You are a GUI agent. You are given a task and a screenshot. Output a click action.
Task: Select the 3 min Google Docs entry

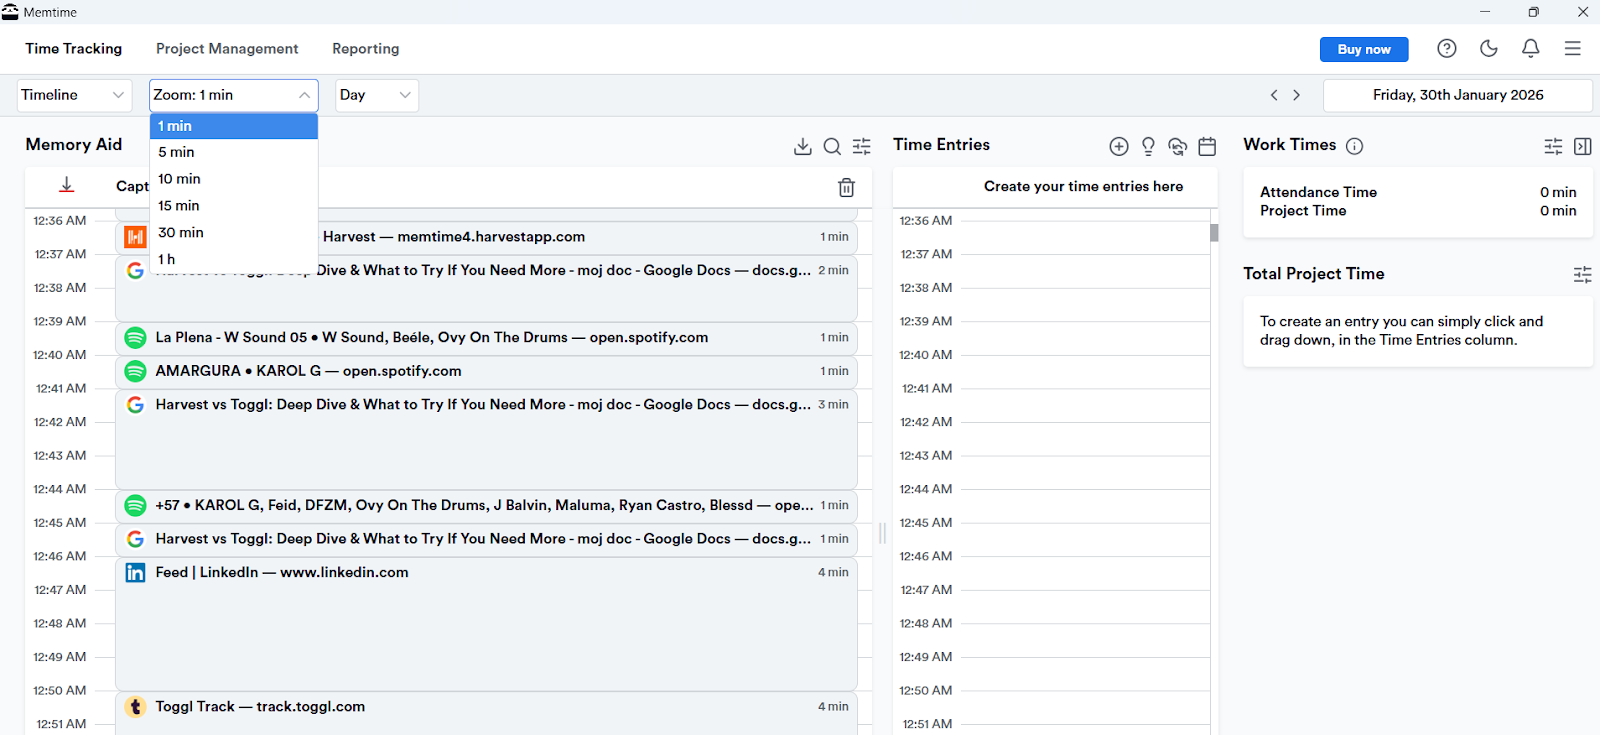coord(486,439)
